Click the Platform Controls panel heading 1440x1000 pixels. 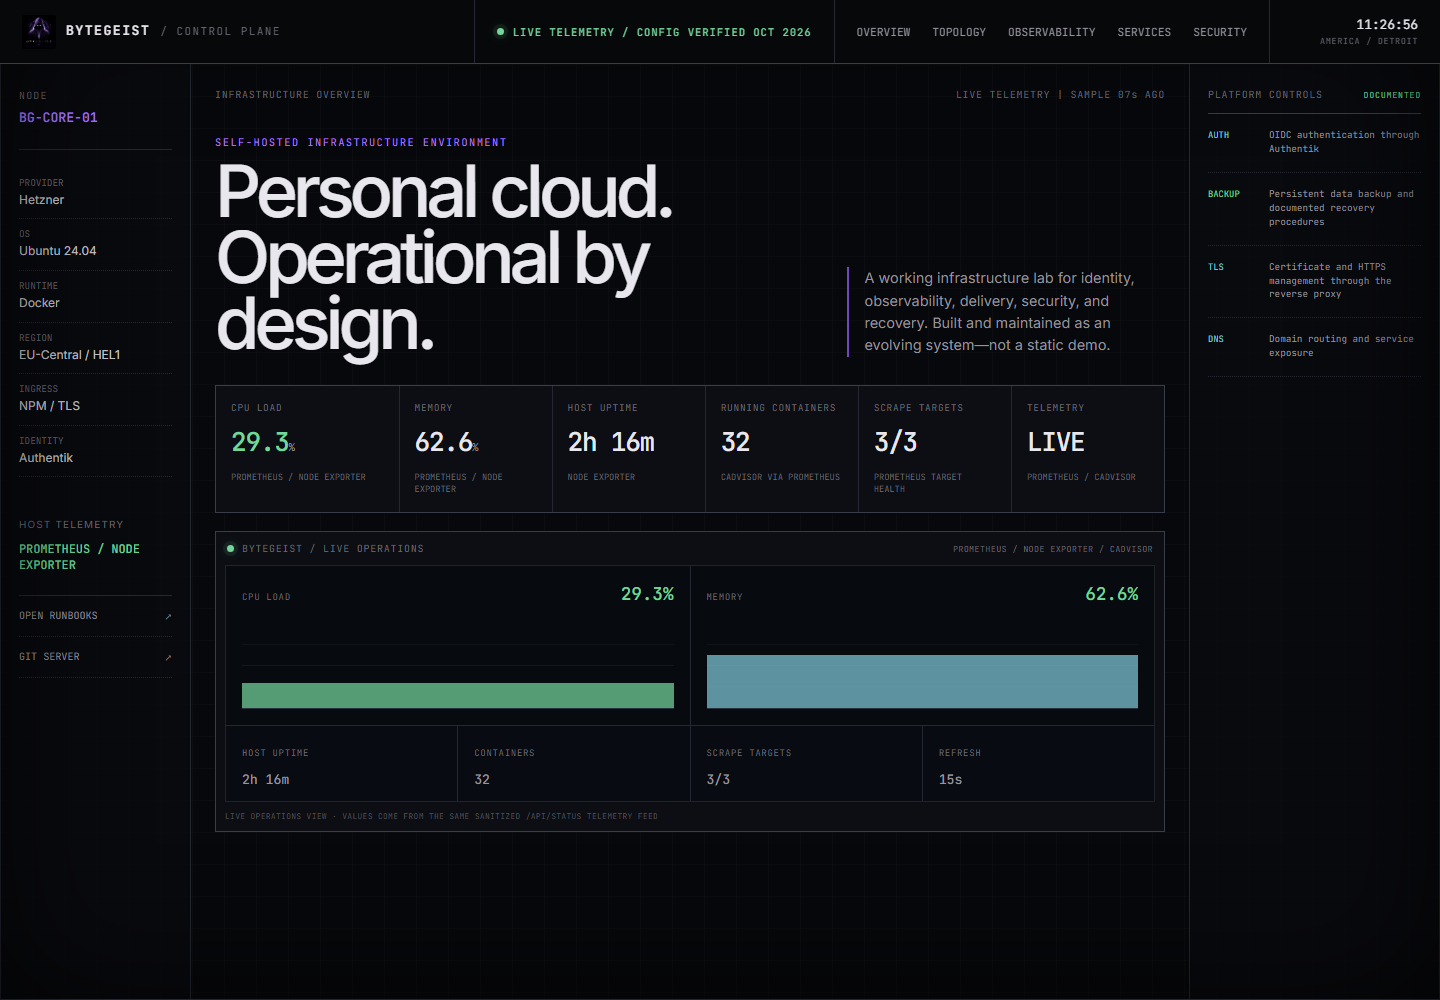coord(1264,95)
